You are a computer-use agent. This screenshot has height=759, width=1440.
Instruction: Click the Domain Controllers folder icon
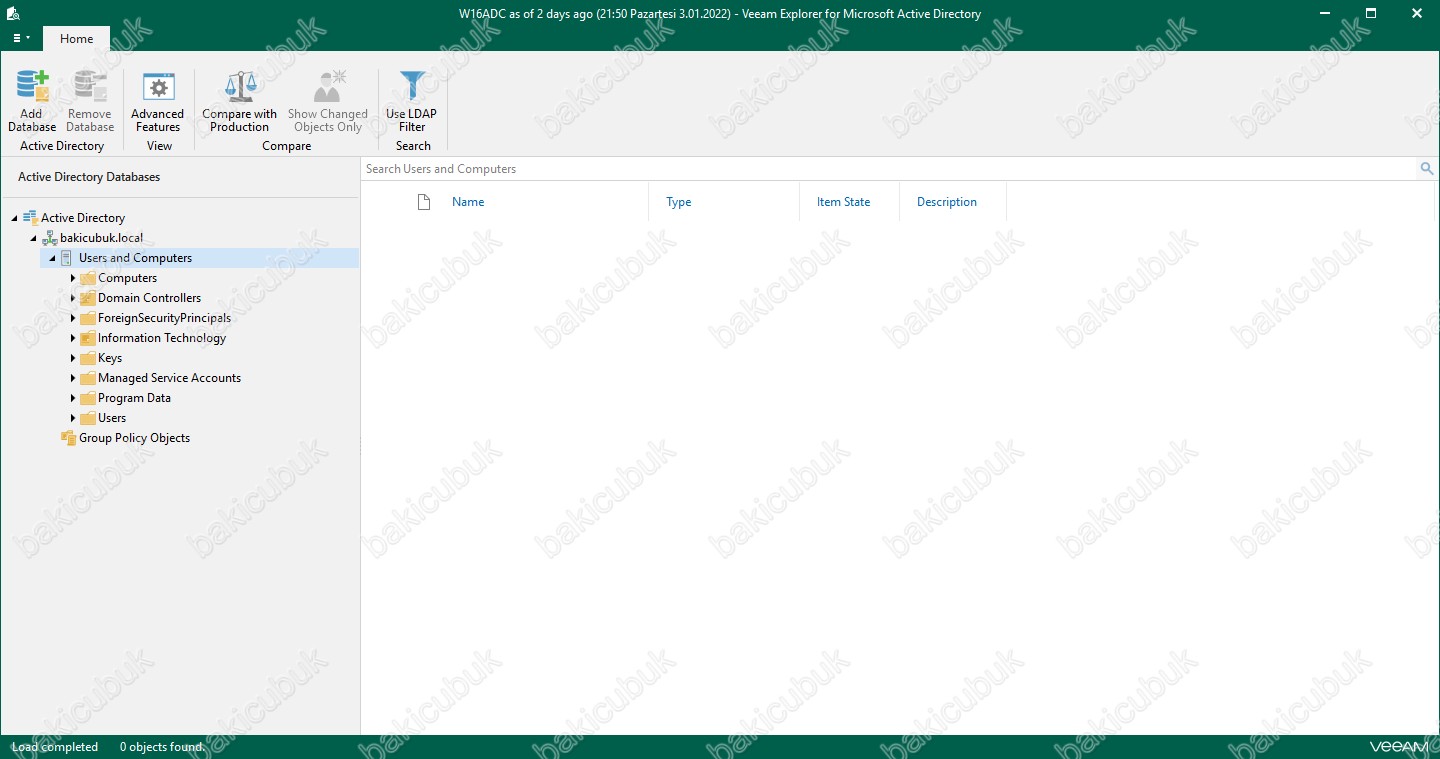(x=88, y=298)
